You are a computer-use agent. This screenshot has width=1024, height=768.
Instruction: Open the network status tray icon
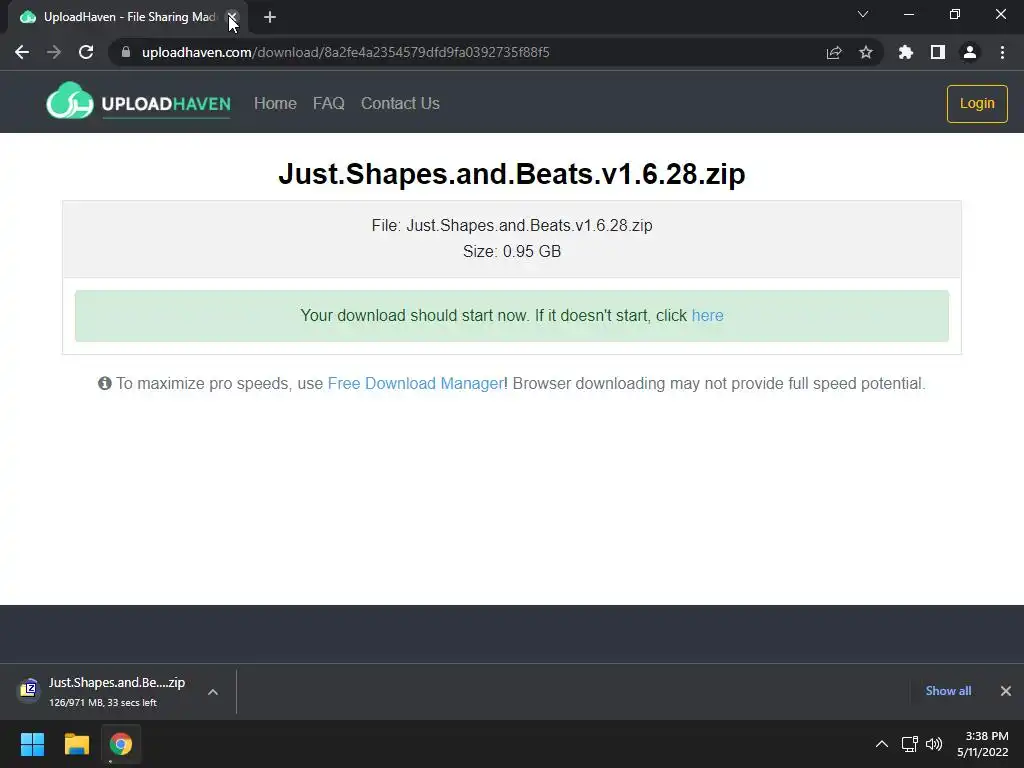(x=909, y=744)
